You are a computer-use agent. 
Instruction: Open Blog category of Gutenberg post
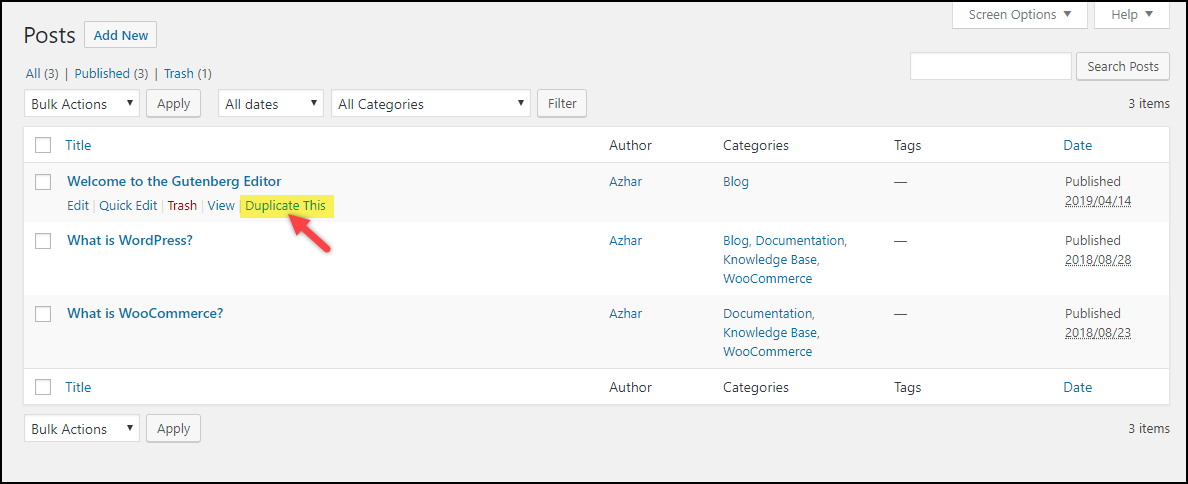click(736, 181)
